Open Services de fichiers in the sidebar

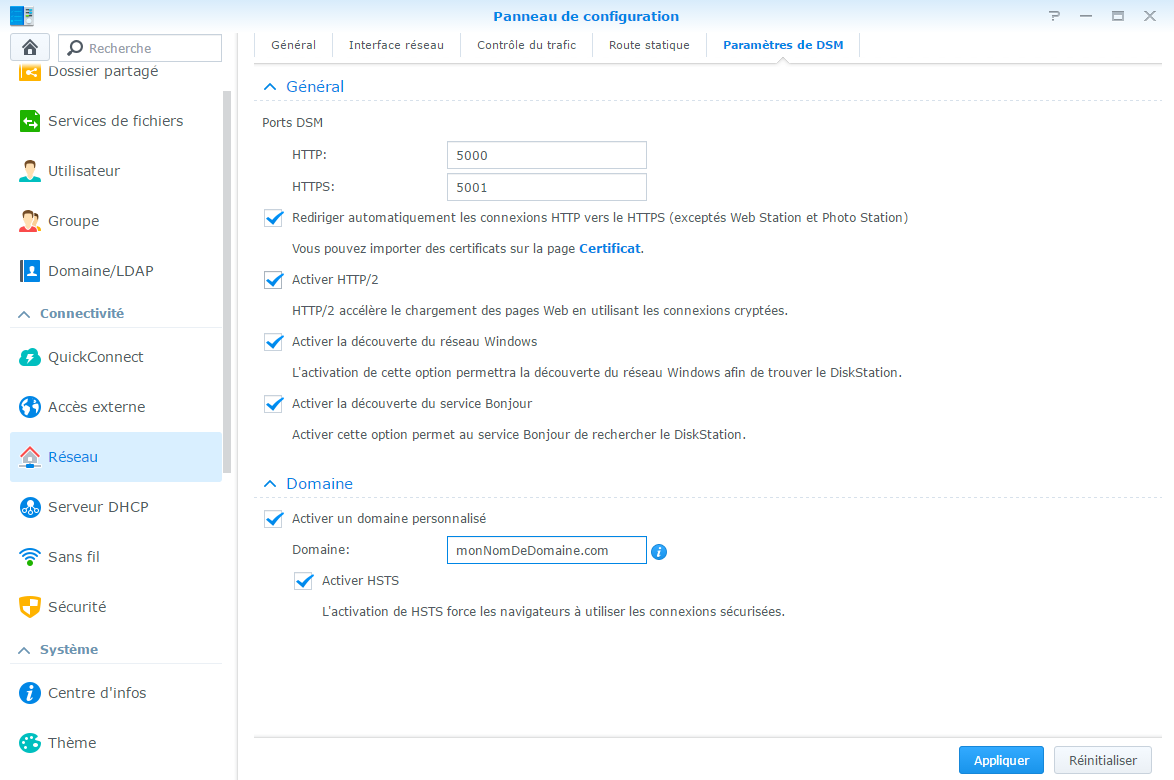(116, 121)
